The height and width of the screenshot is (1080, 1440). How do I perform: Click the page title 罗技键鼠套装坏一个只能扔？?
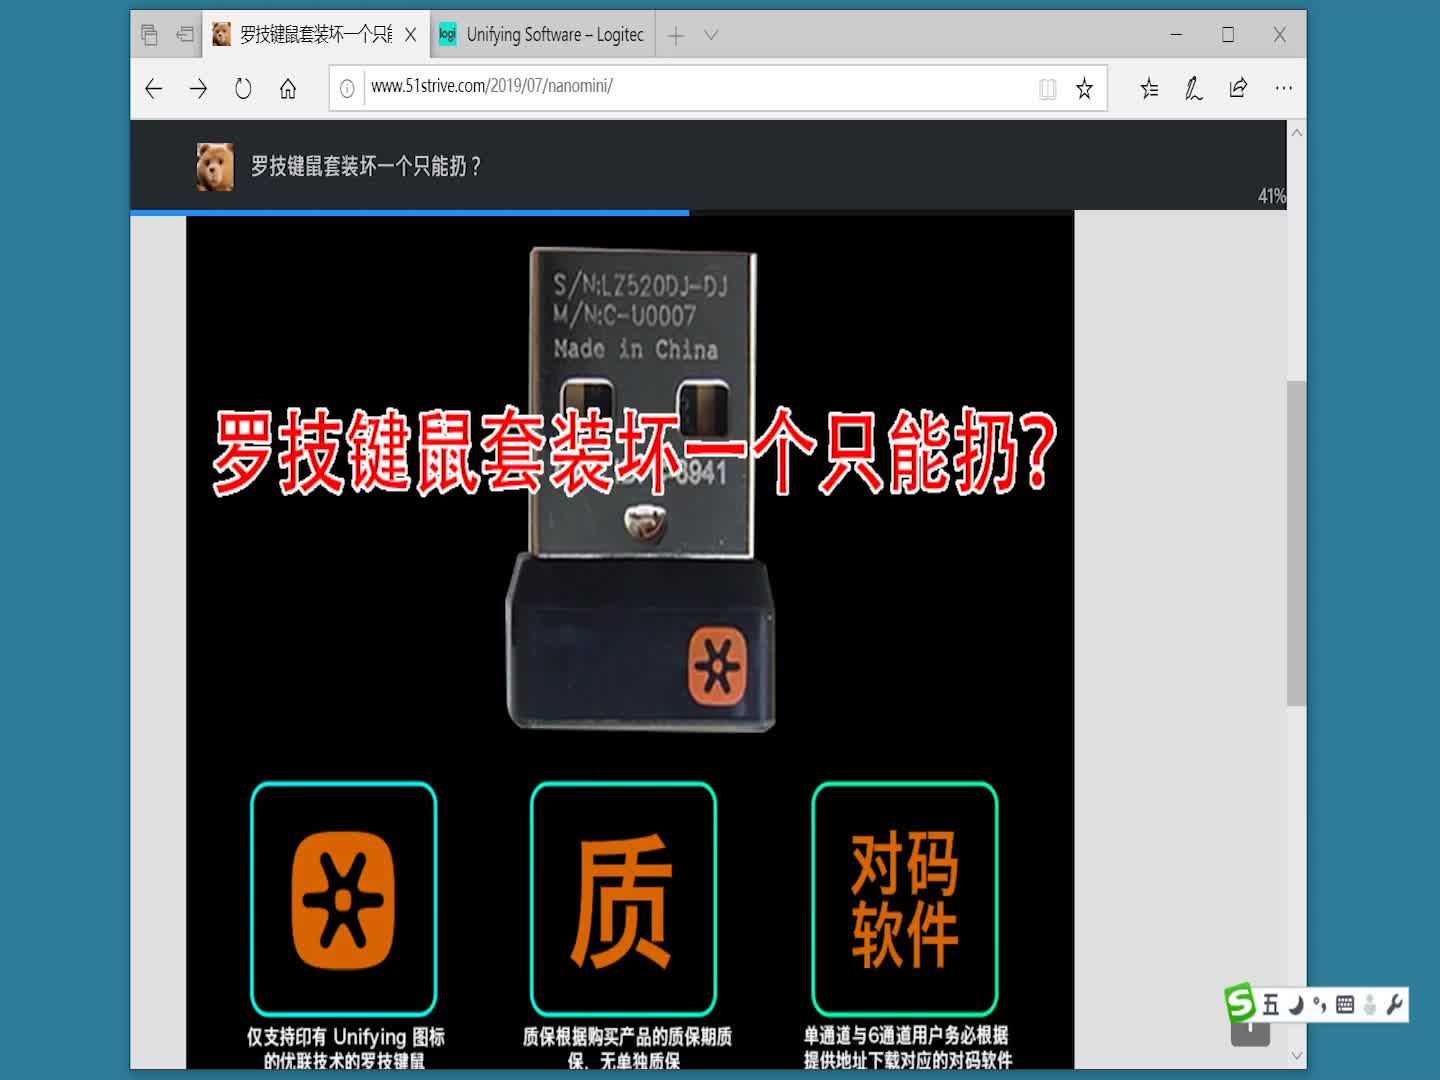pos(366,166)
